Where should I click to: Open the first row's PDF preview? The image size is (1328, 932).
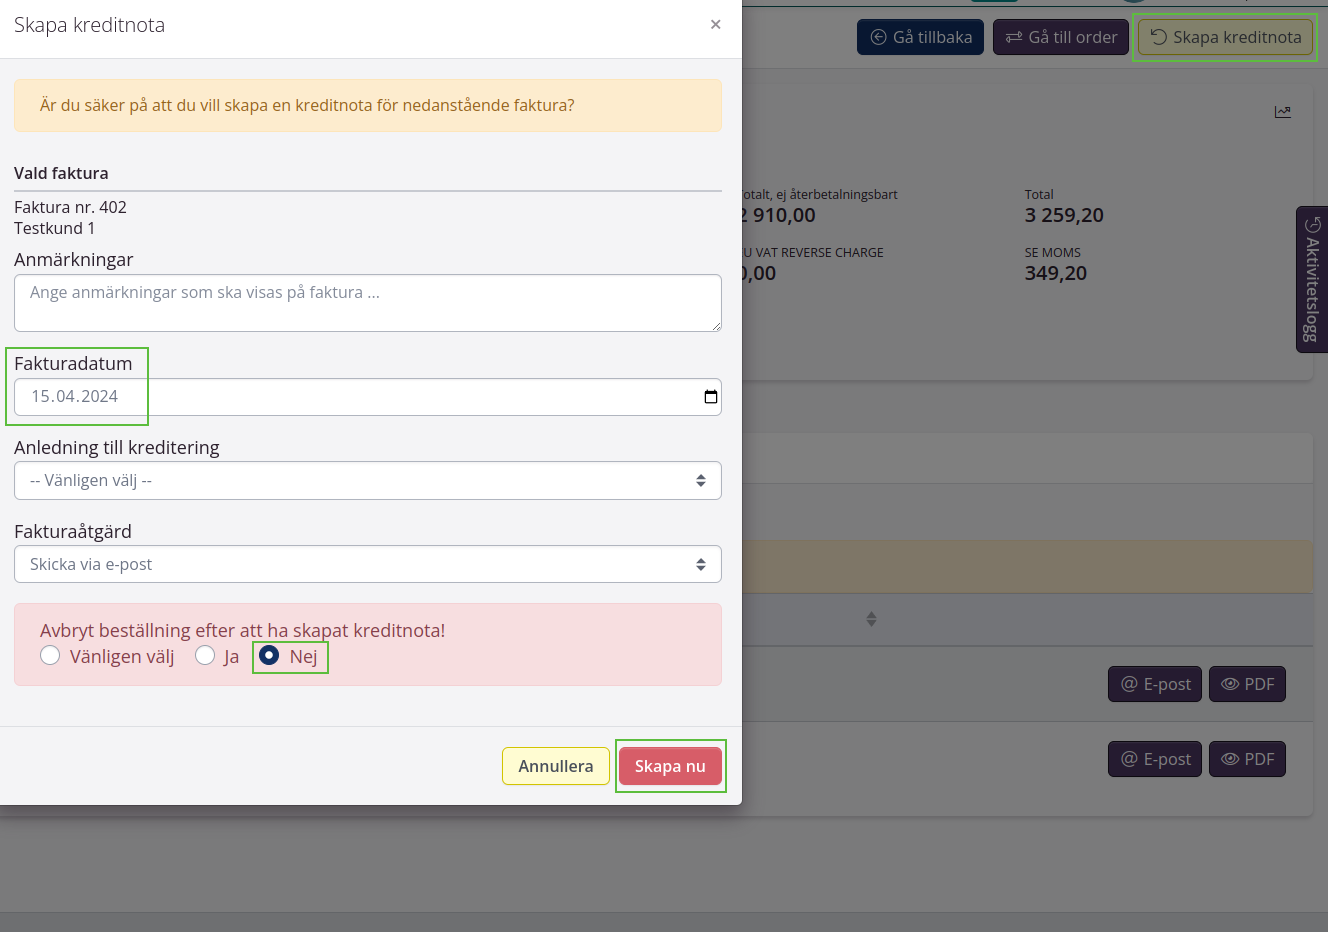pos(1247,684)
